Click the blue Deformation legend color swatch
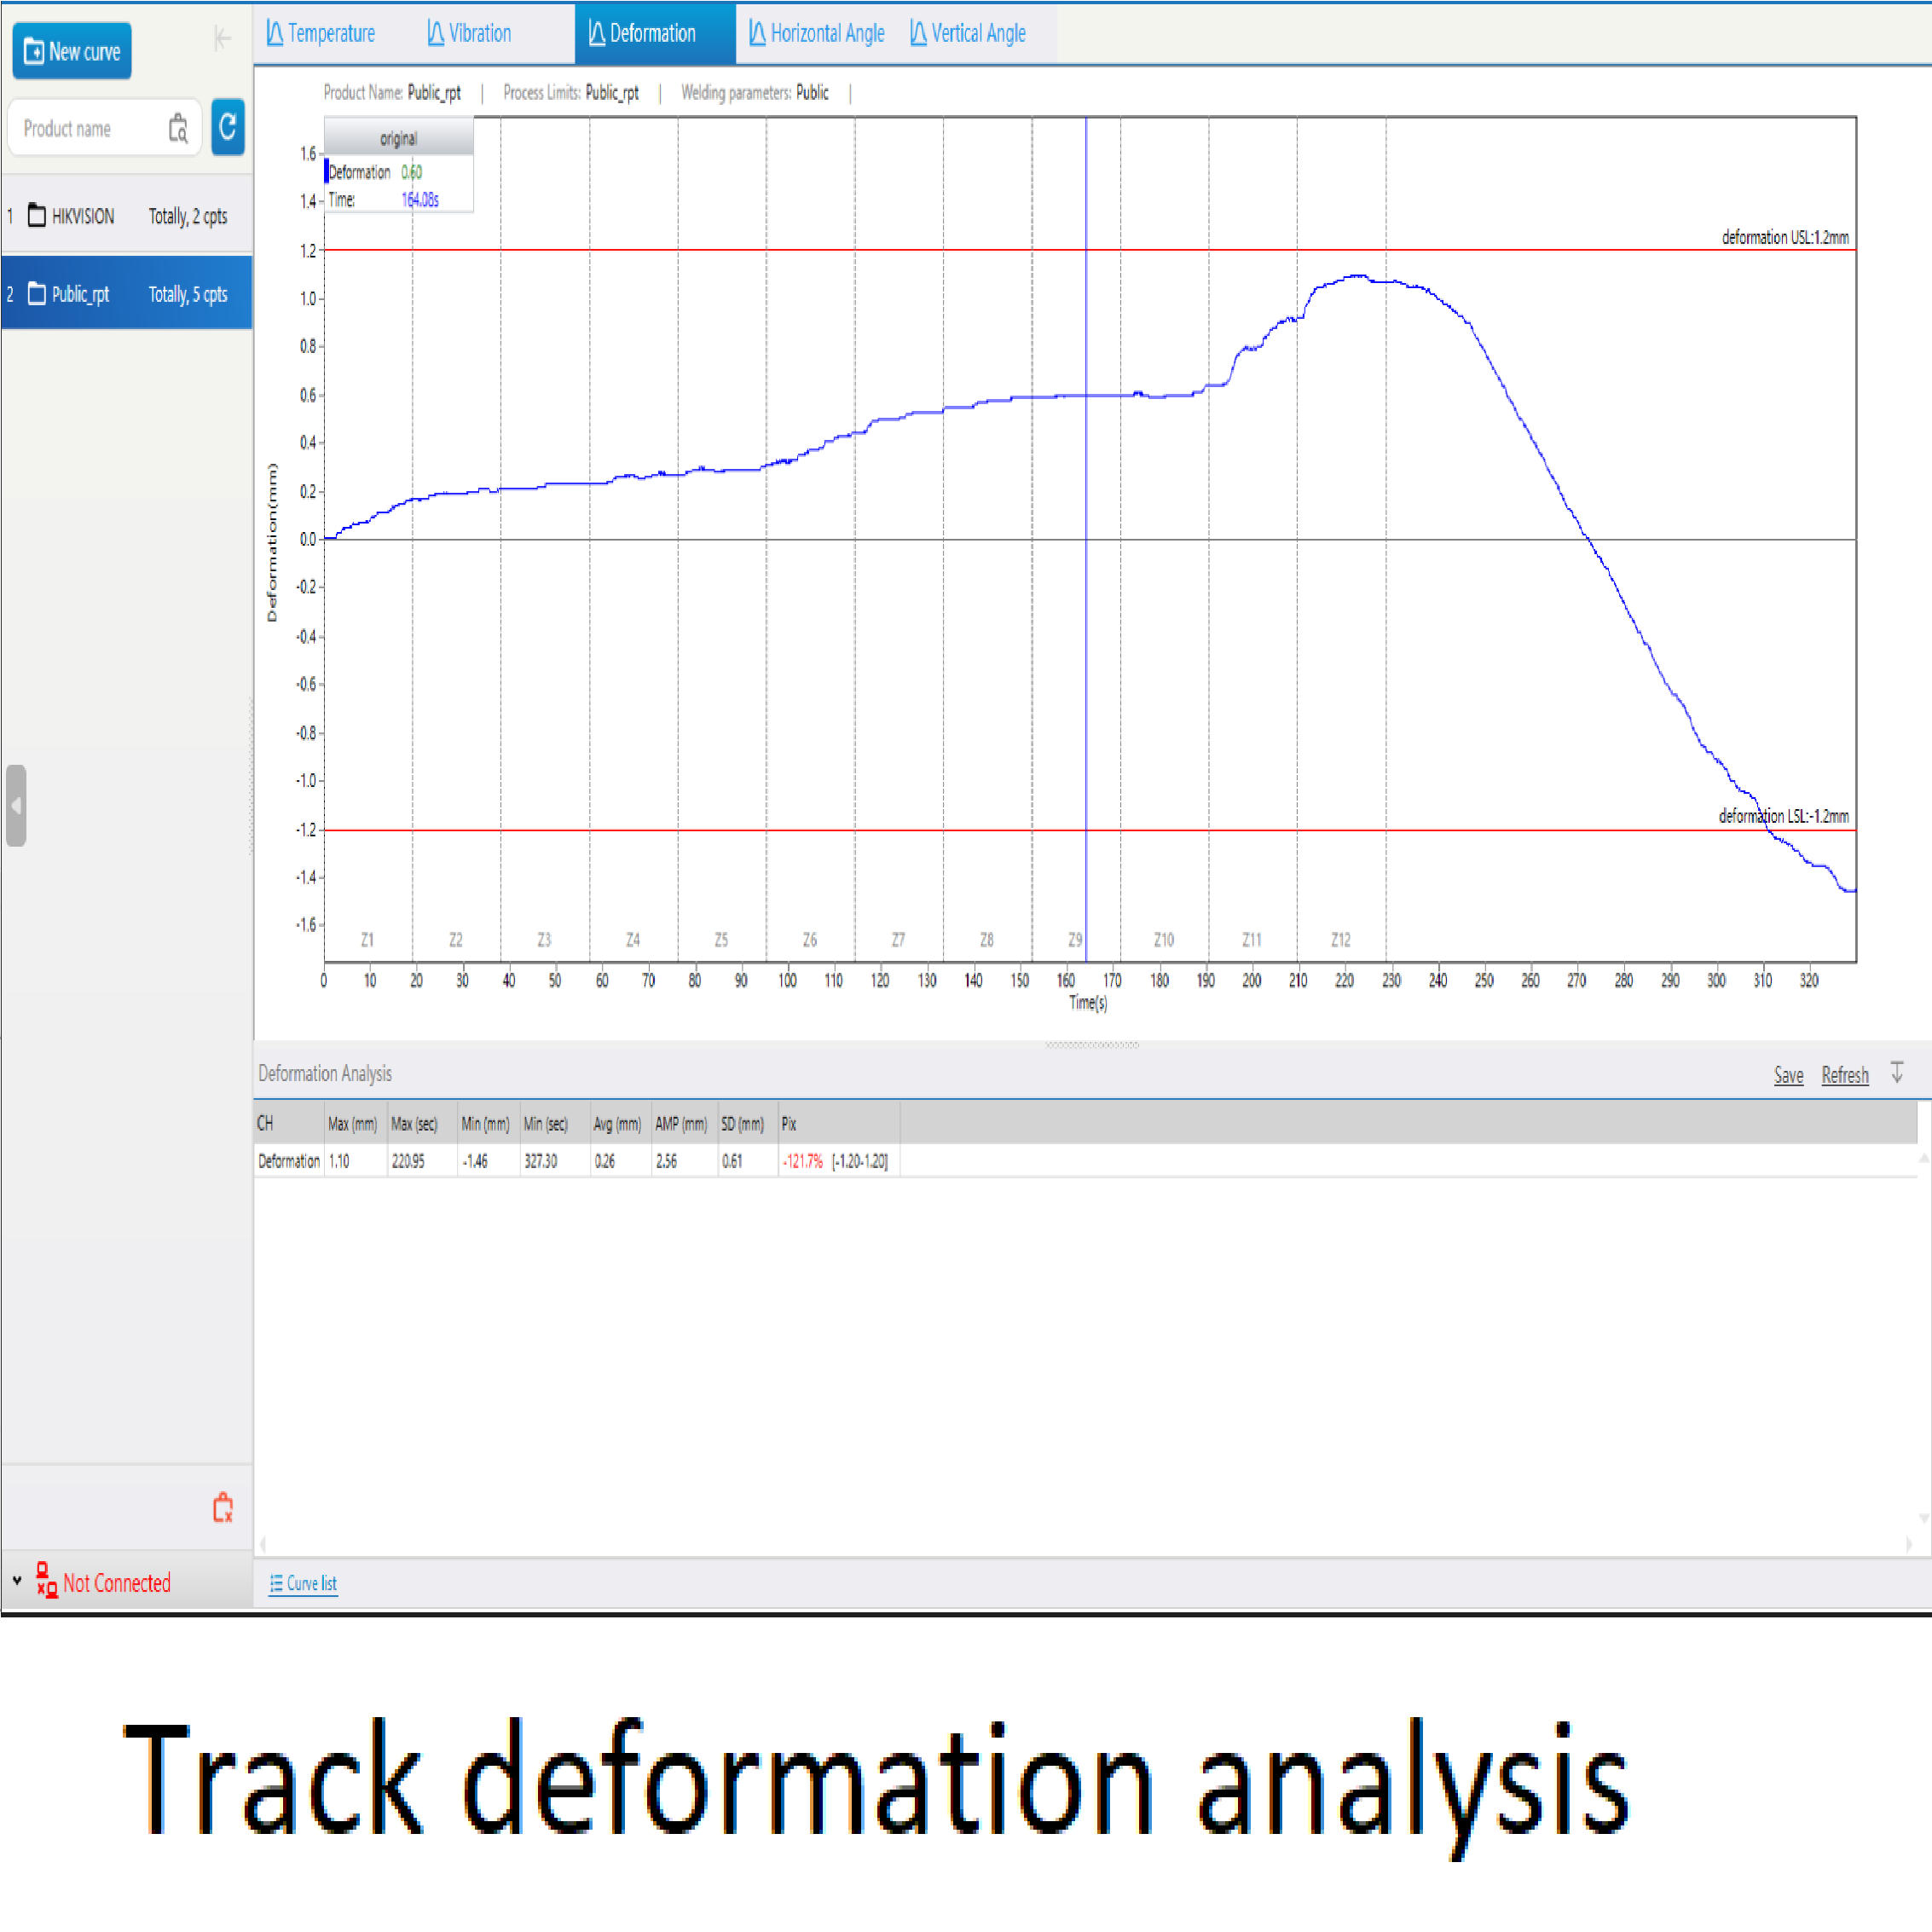This screenshot has width=1932, height=1932. pyautogui.click(x=326, y=171)
